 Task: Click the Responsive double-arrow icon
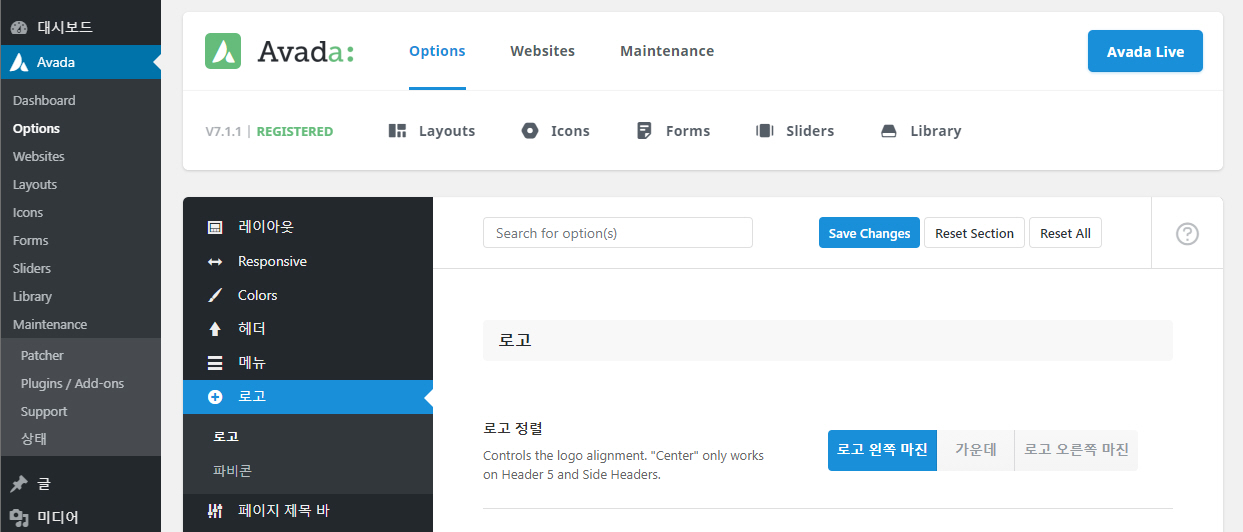(x=215, y=262)
